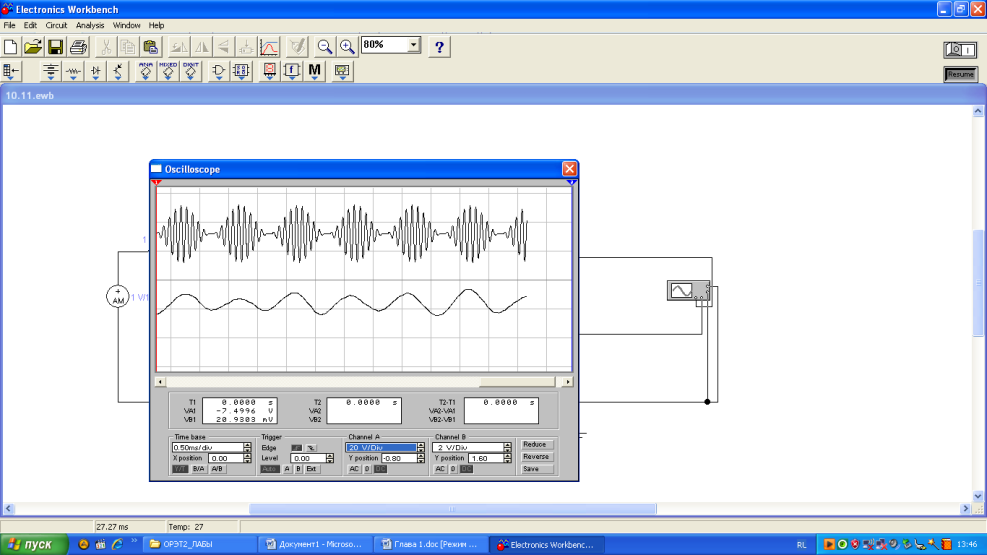The height and width of the screenshot is (555, 987).
Task: Open the Analysis menu
Action: point(90,26)
